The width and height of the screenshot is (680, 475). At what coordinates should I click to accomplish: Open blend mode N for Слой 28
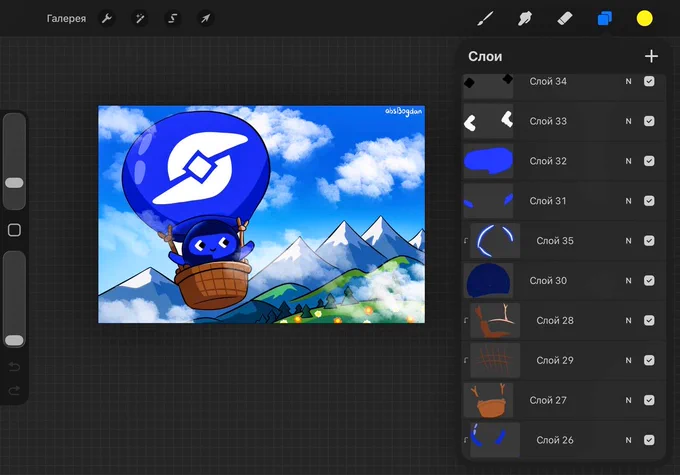click(x=628, y=321)
